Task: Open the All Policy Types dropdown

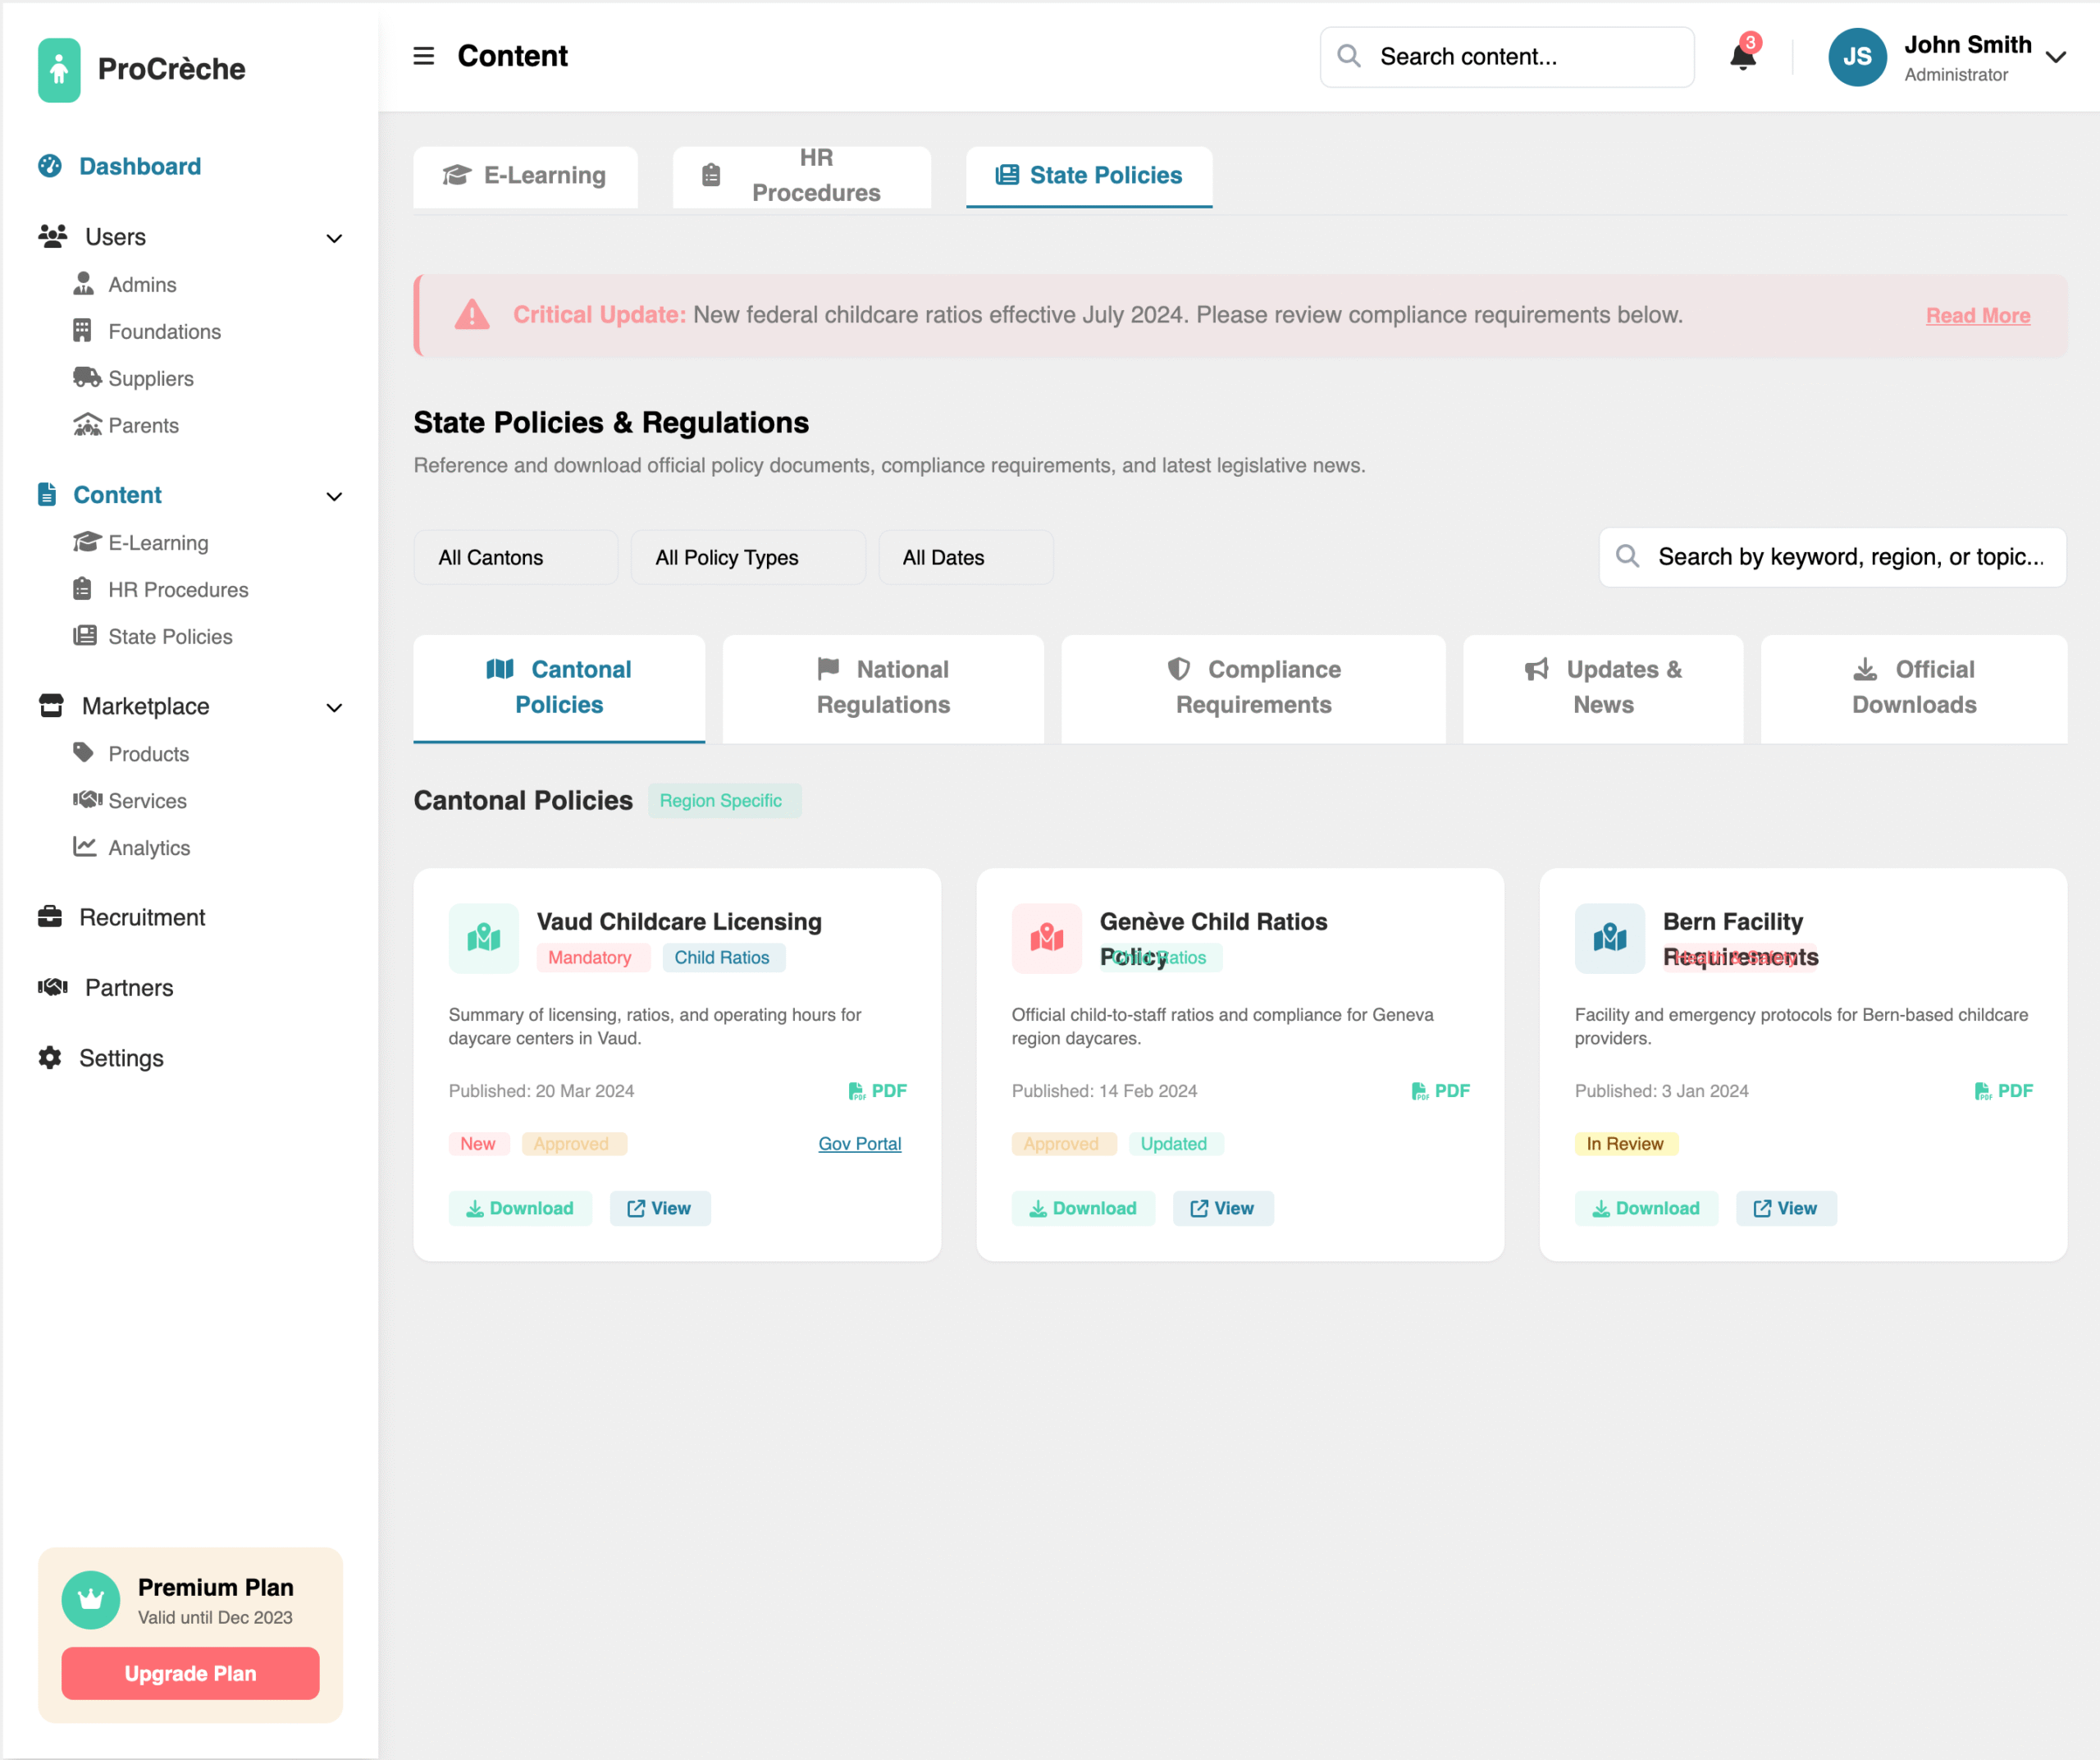Action: click(x=747, y=558)
